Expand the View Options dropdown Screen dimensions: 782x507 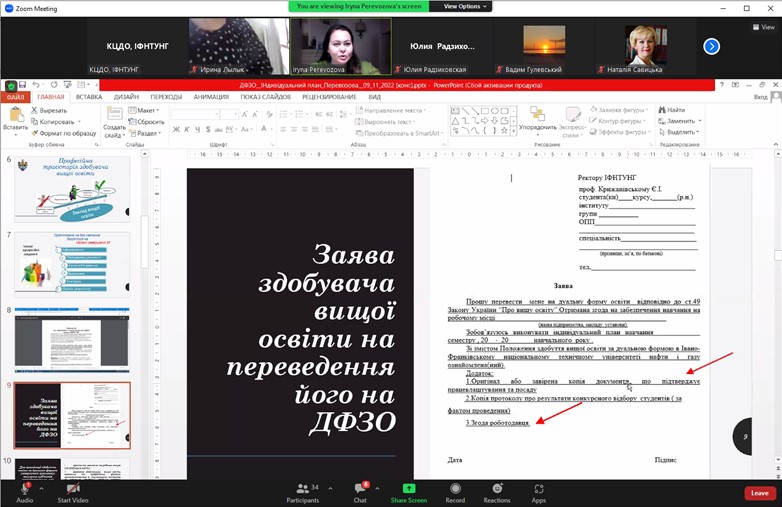tap(462, 6)
